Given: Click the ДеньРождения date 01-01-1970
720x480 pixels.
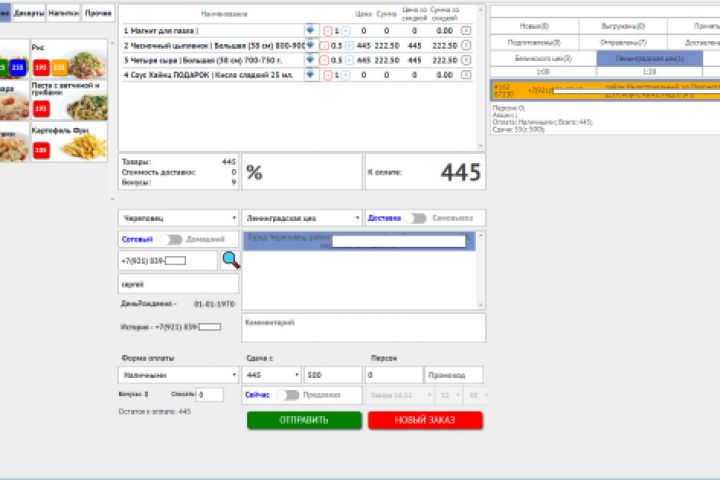Looking at the screenshot, I should click(214, 304).
